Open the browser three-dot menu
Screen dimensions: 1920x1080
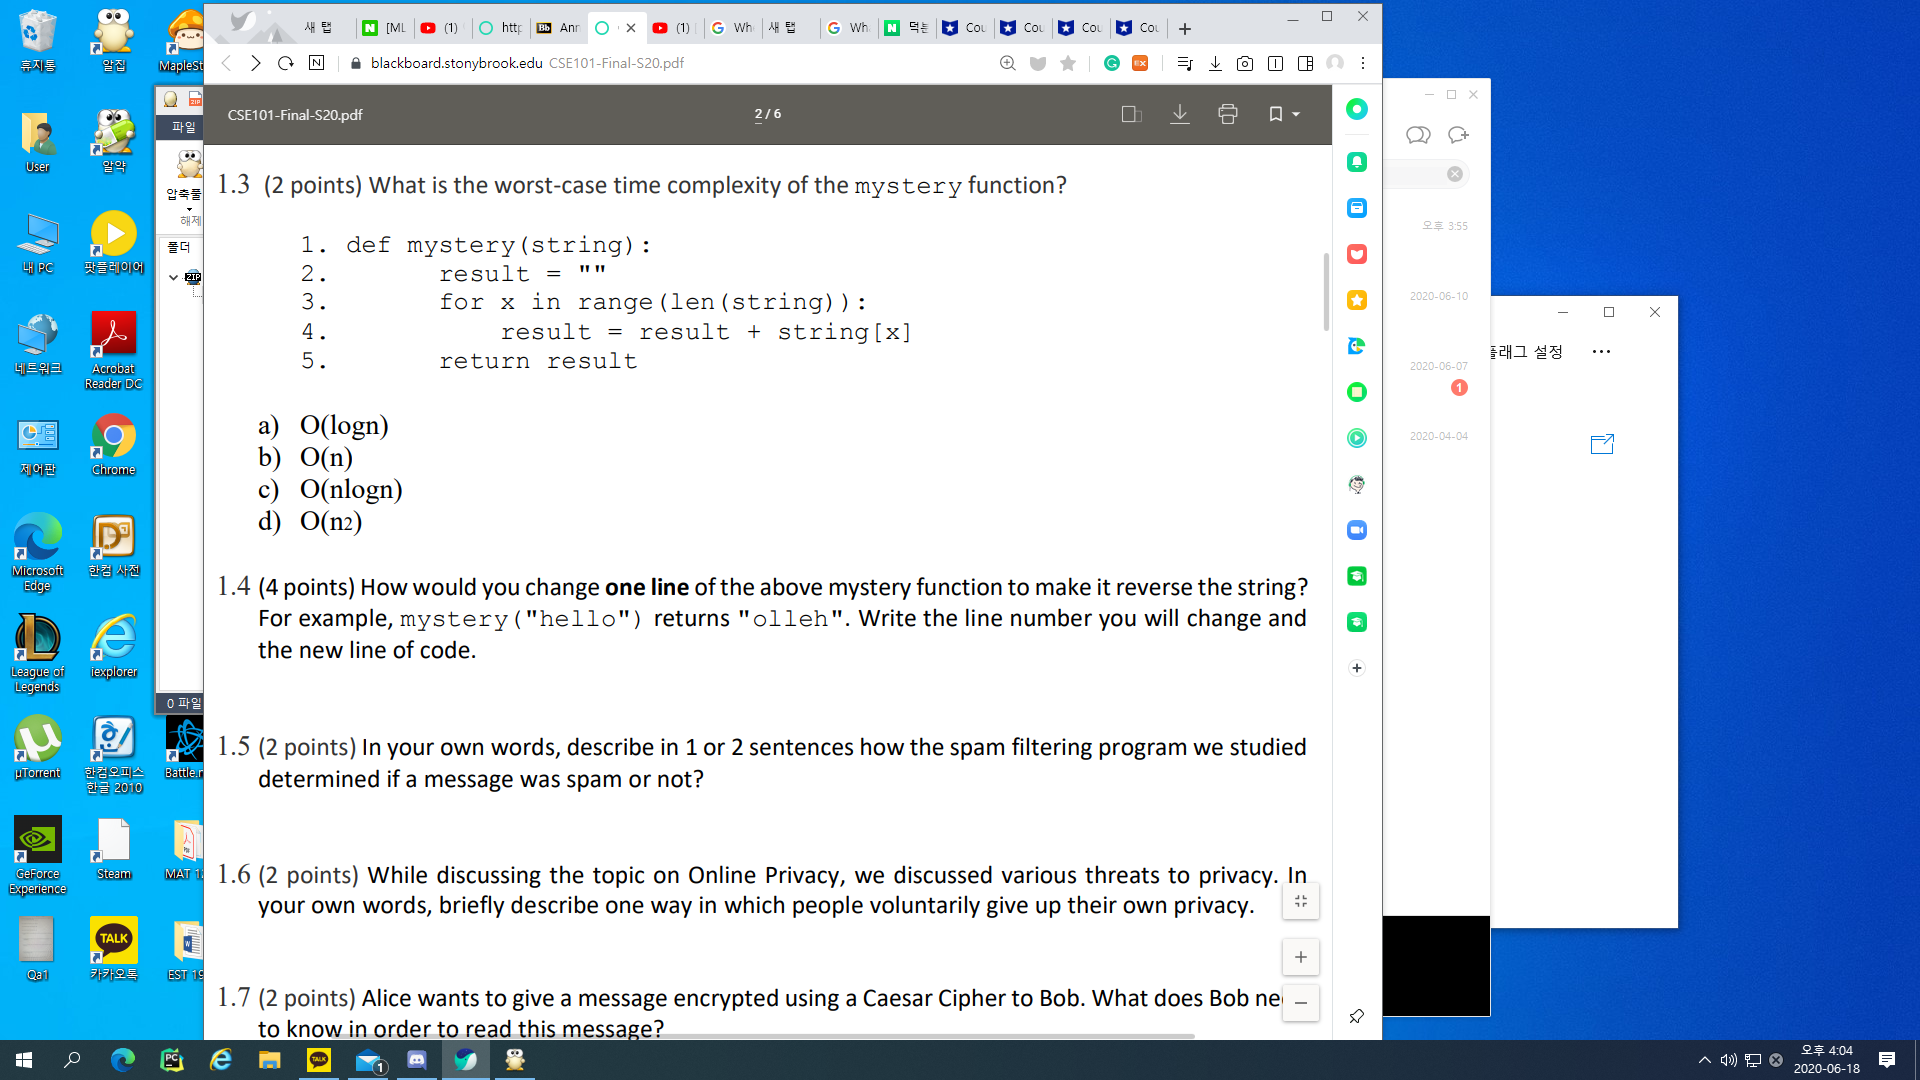point(1364,63)
